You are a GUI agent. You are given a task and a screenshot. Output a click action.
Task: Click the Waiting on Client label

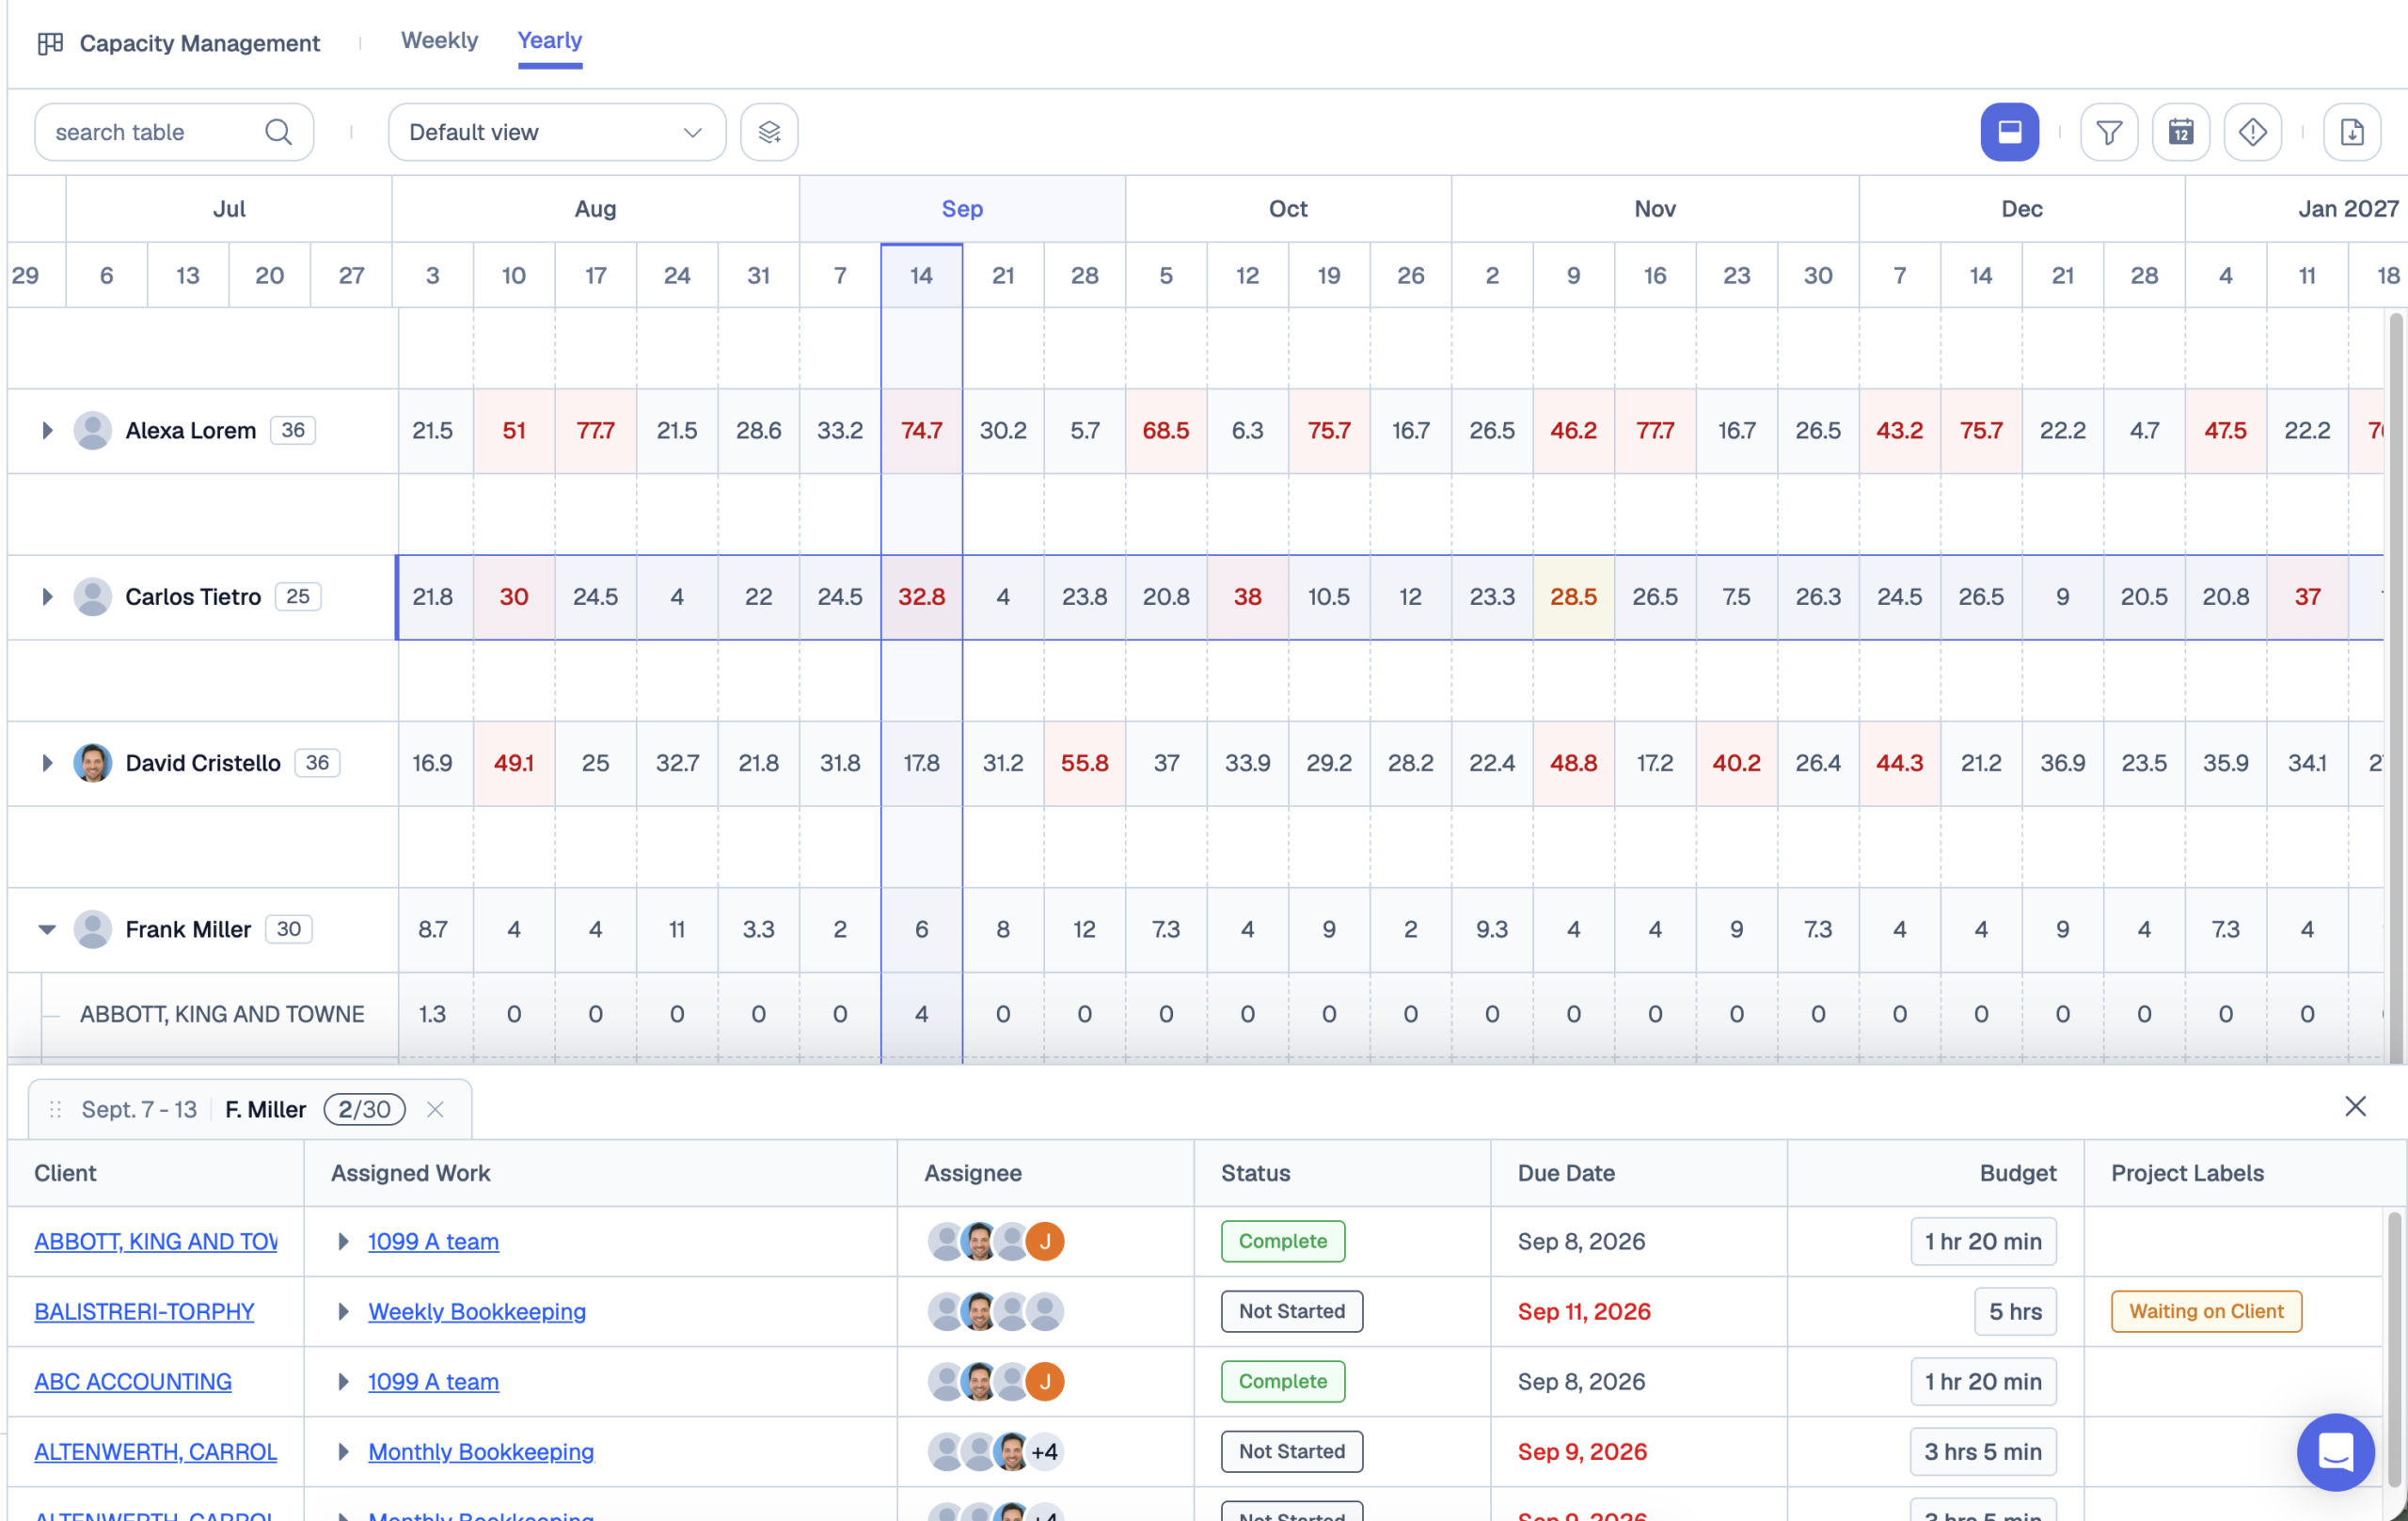tap(2206, 1311)
